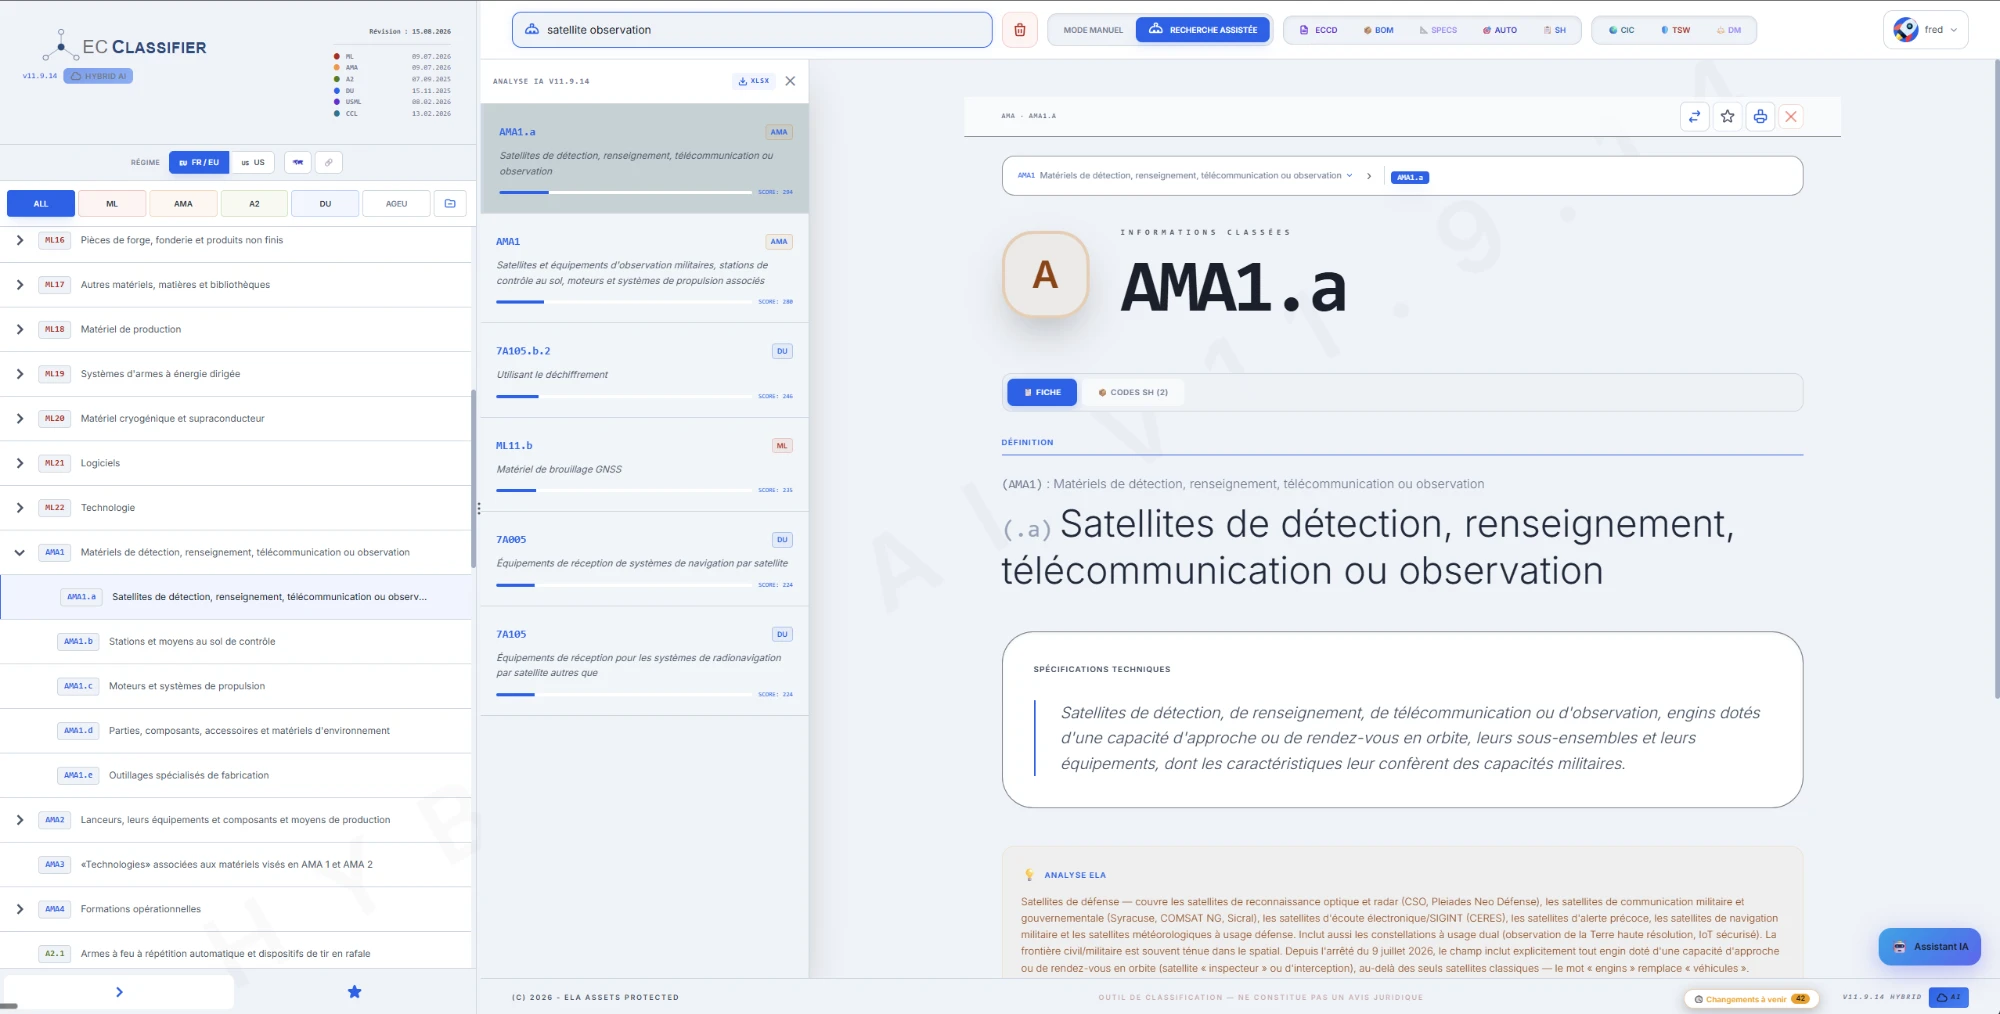
Task: Click the score bar of the AMA1.a result
Action: (625, 192)
